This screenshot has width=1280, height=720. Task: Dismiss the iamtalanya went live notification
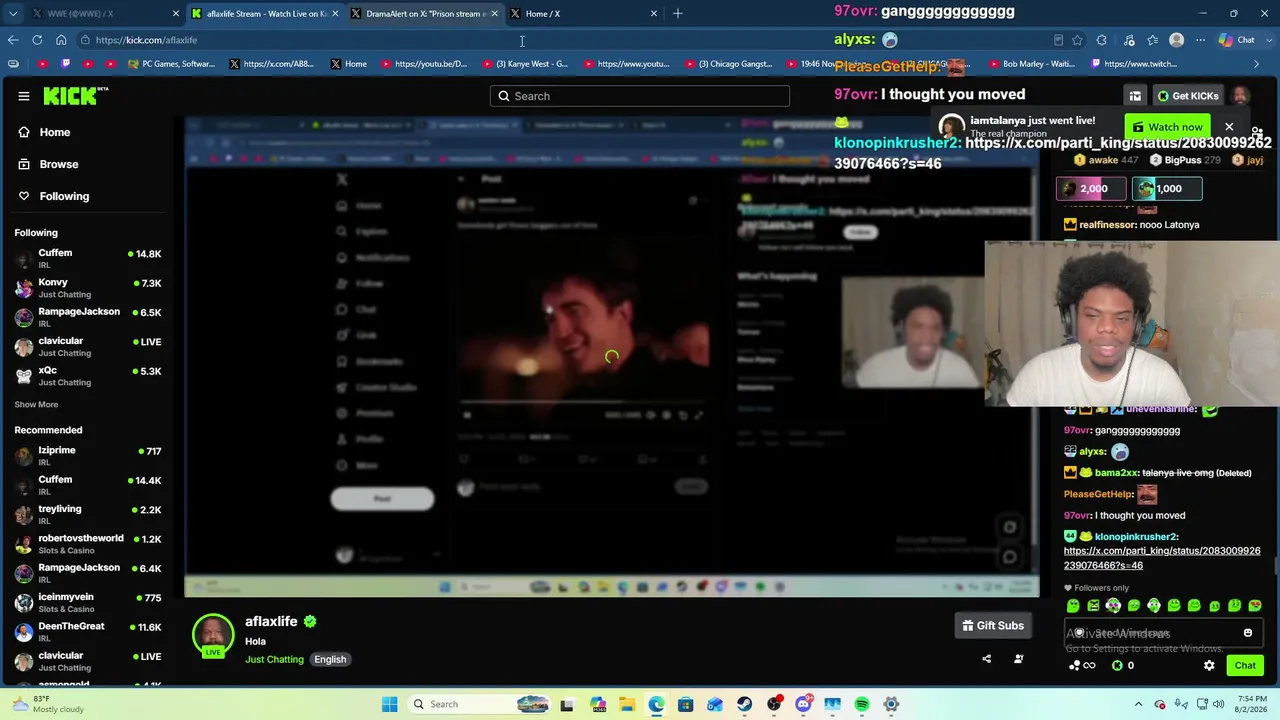1229,127
